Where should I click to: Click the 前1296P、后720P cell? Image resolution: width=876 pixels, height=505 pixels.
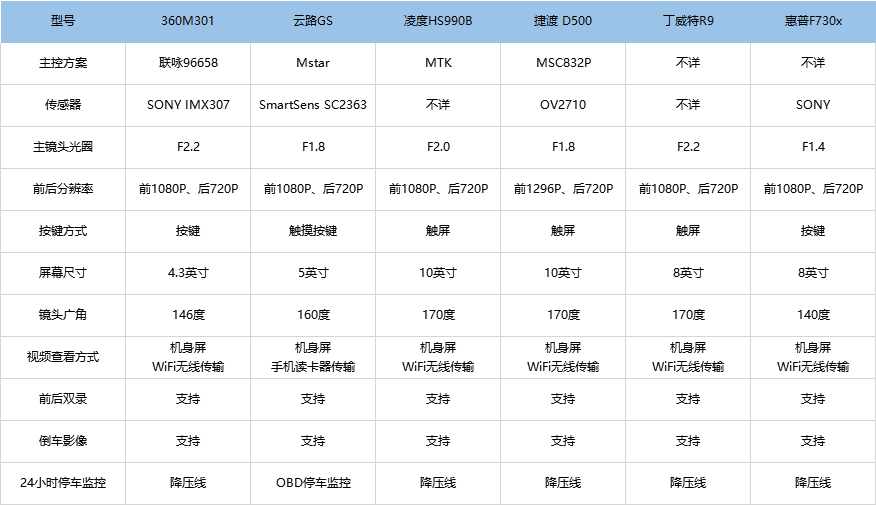[x=563, y=189]
